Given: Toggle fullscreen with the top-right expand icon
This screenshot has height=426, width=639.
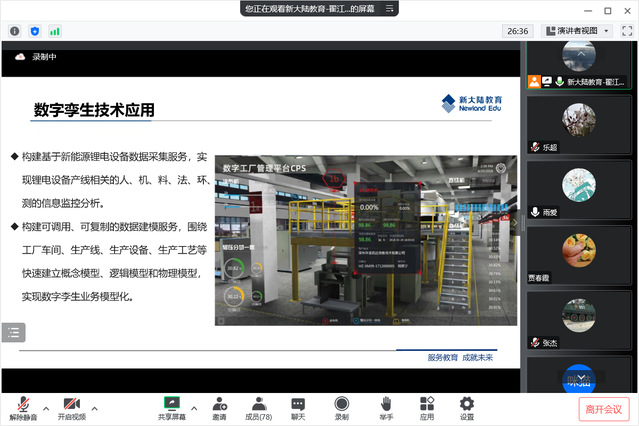Looking at the screenshot, I should 628,31.
